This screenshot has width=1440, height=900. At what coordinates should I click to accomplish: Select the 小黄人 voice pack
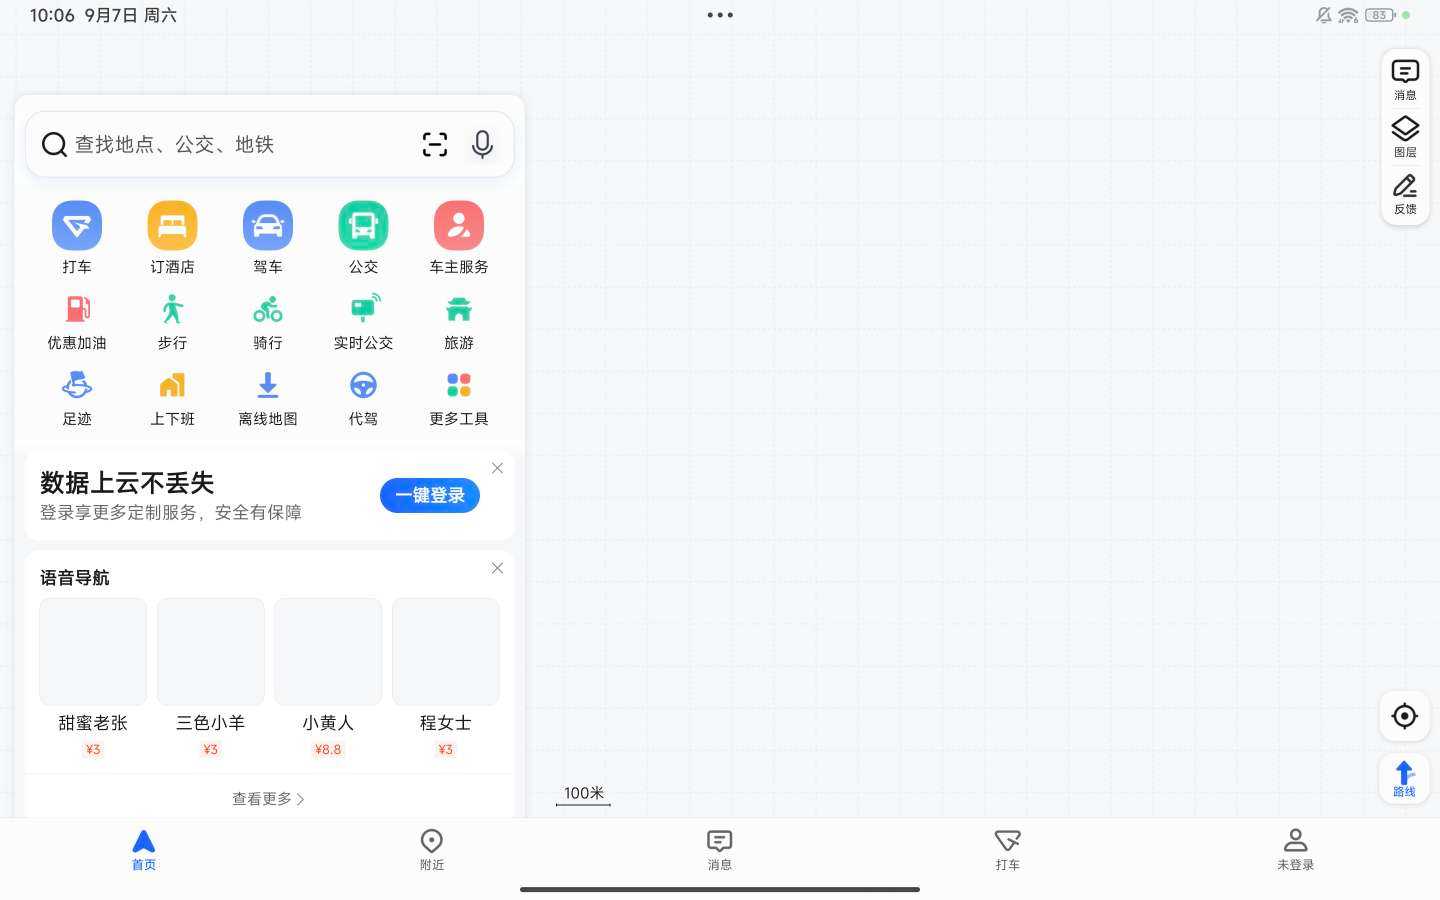328,677
